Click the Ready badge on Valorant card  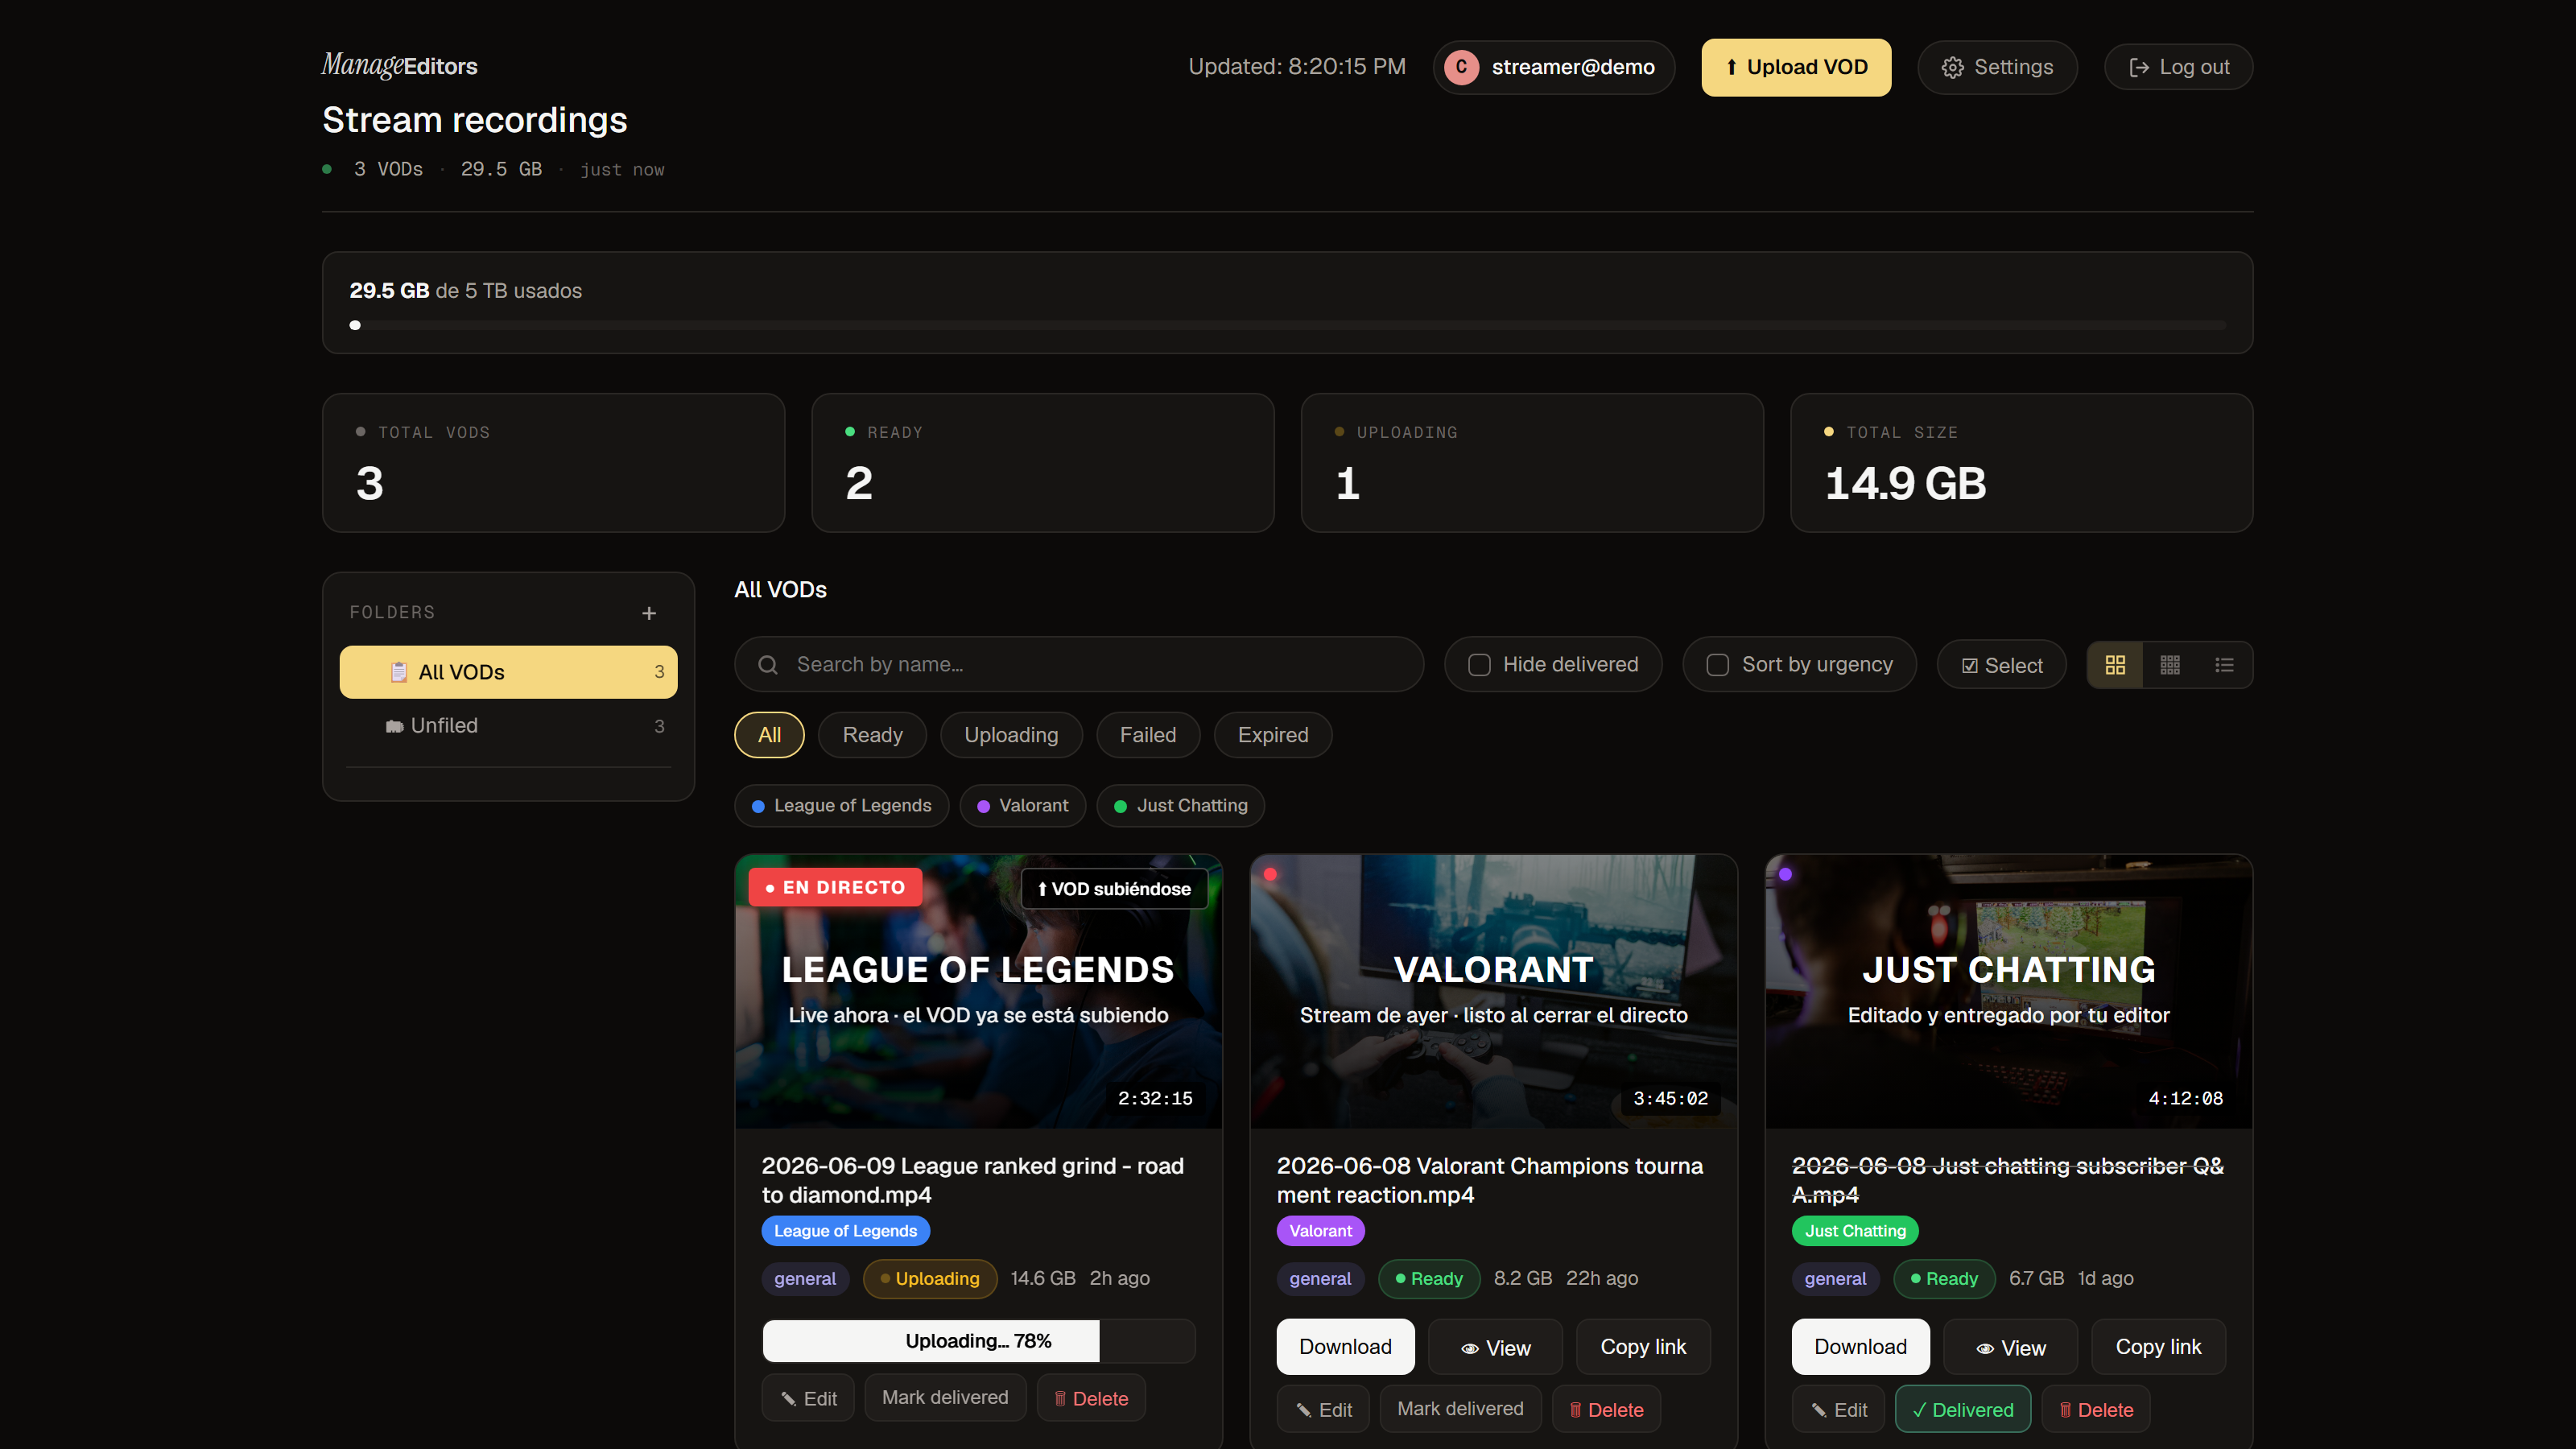pos(1429,1279)
